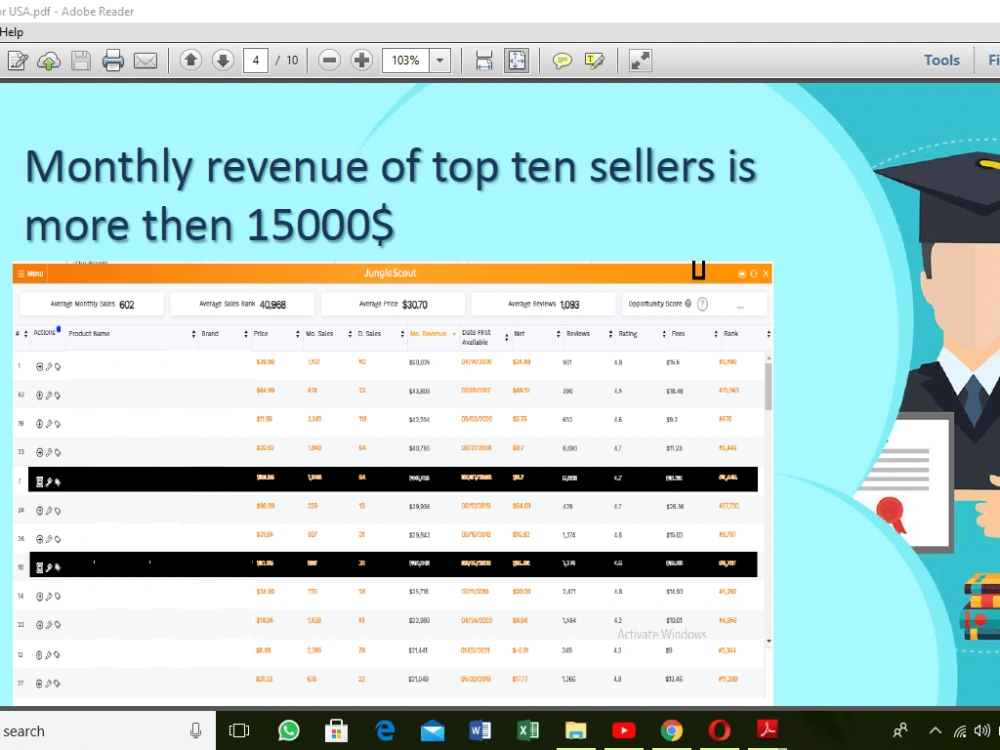The image size is (1000, 750).
Task: Click the D. Sales column header
Action: (x=369, y=334)
